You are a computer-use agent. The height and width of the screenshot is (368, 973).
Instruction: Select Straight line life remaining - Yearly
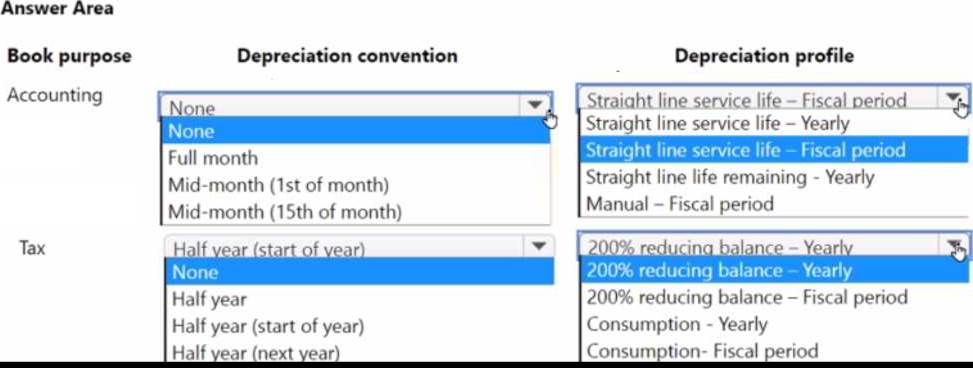coord(774,177)
